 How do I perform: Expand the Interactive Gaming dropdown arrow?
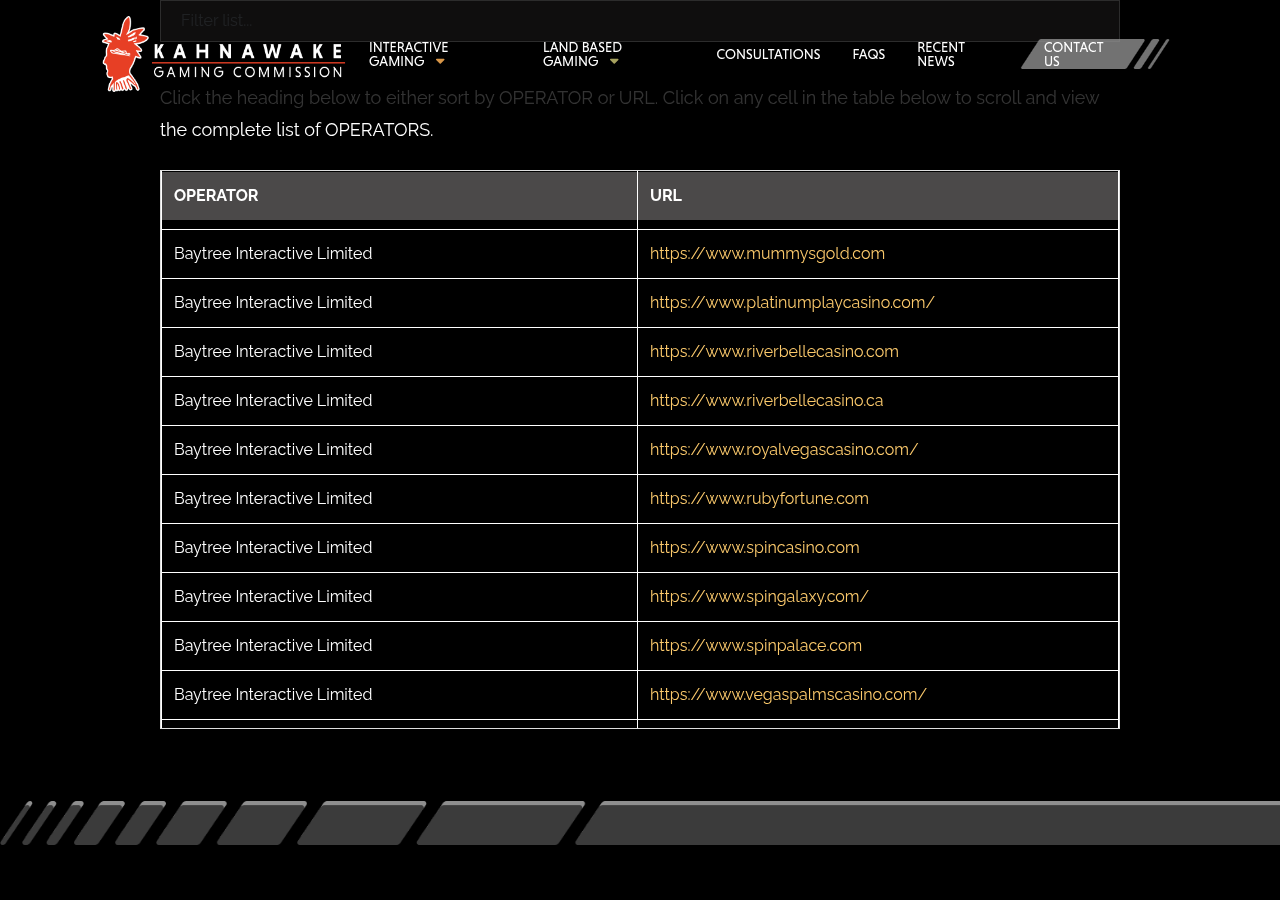440,62
